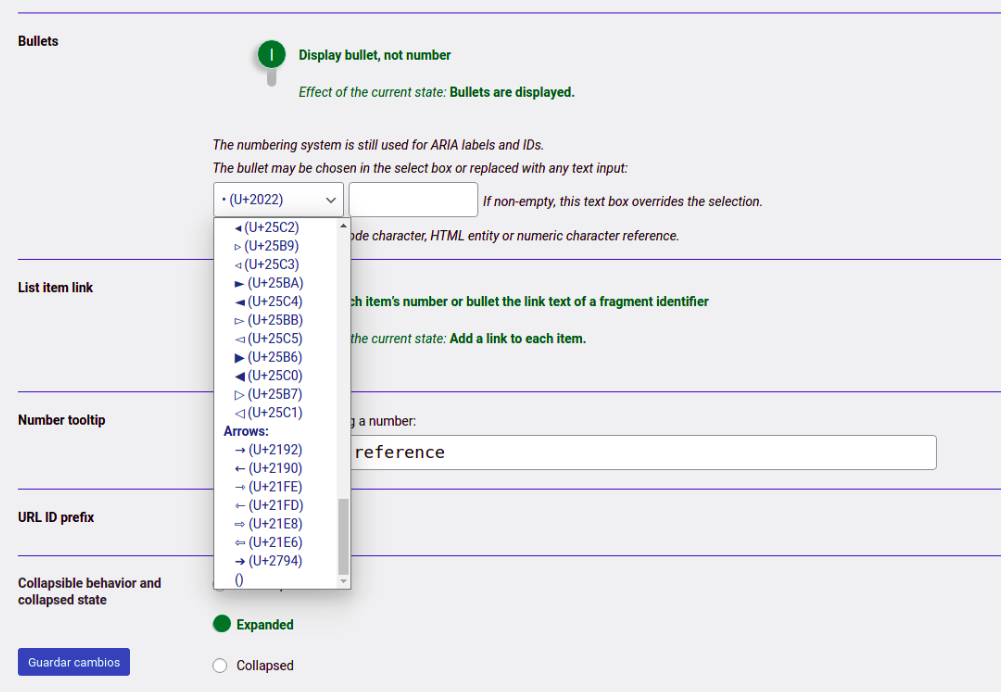The height and width of the screenshot is (692, 1001).
Task: Click the dropdown list scrollbar thumb
Action: [x=343, y=536]
